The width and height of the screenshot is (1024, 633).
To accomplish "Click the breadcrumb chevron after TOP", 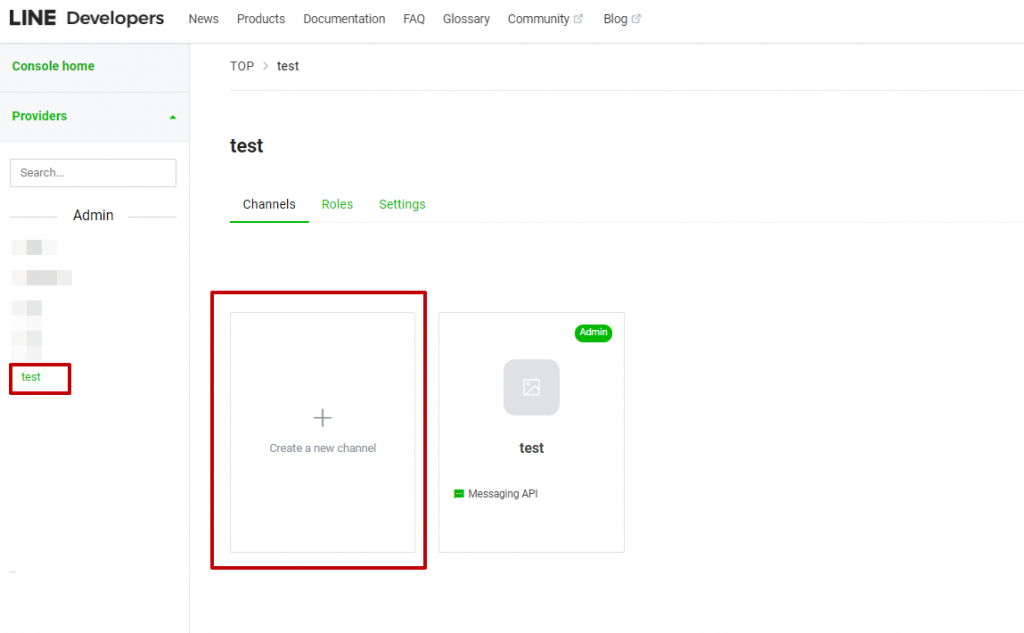I will point(264,66).
